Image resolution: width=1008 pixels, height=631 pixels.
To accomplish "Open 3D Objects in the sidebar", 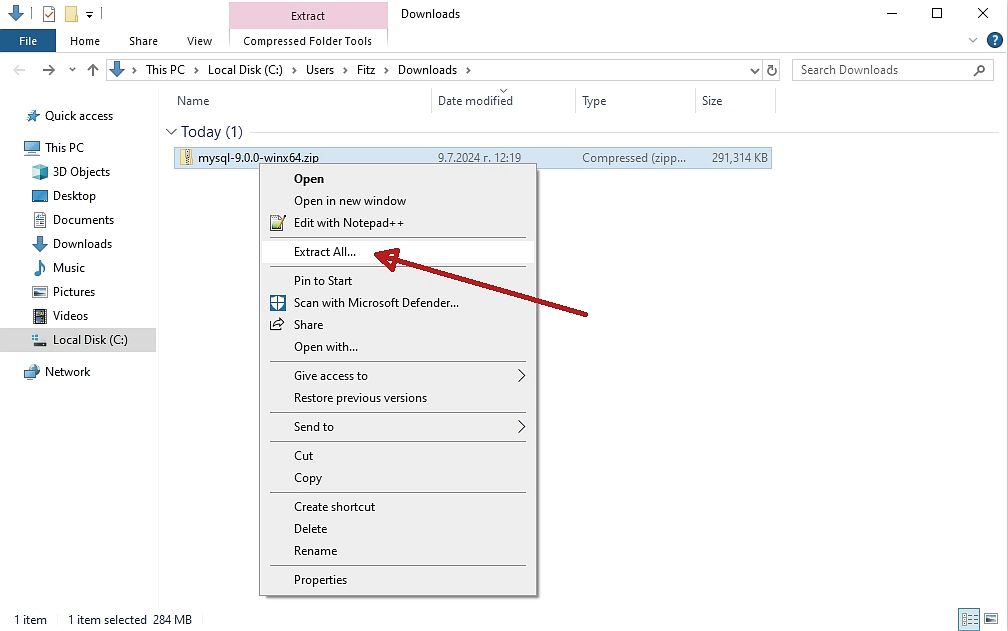I will coord(81,172).
